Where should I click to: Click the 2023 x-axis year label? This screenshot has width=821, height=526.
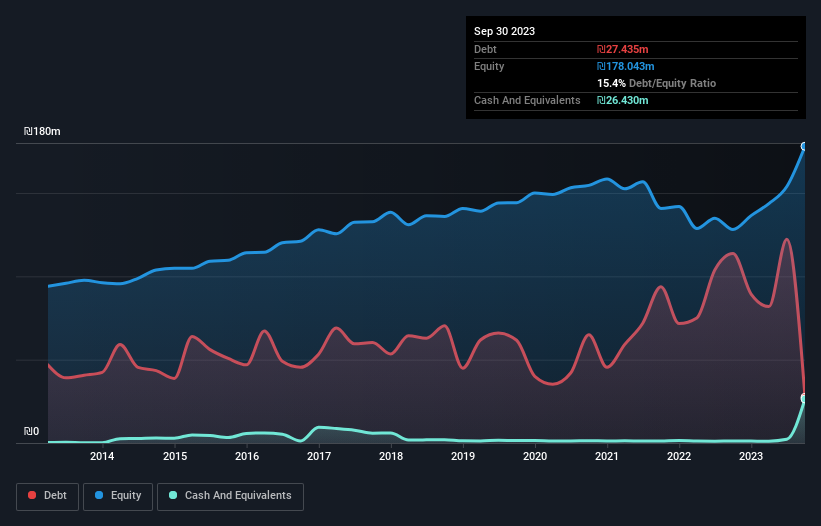pos(751,457)
